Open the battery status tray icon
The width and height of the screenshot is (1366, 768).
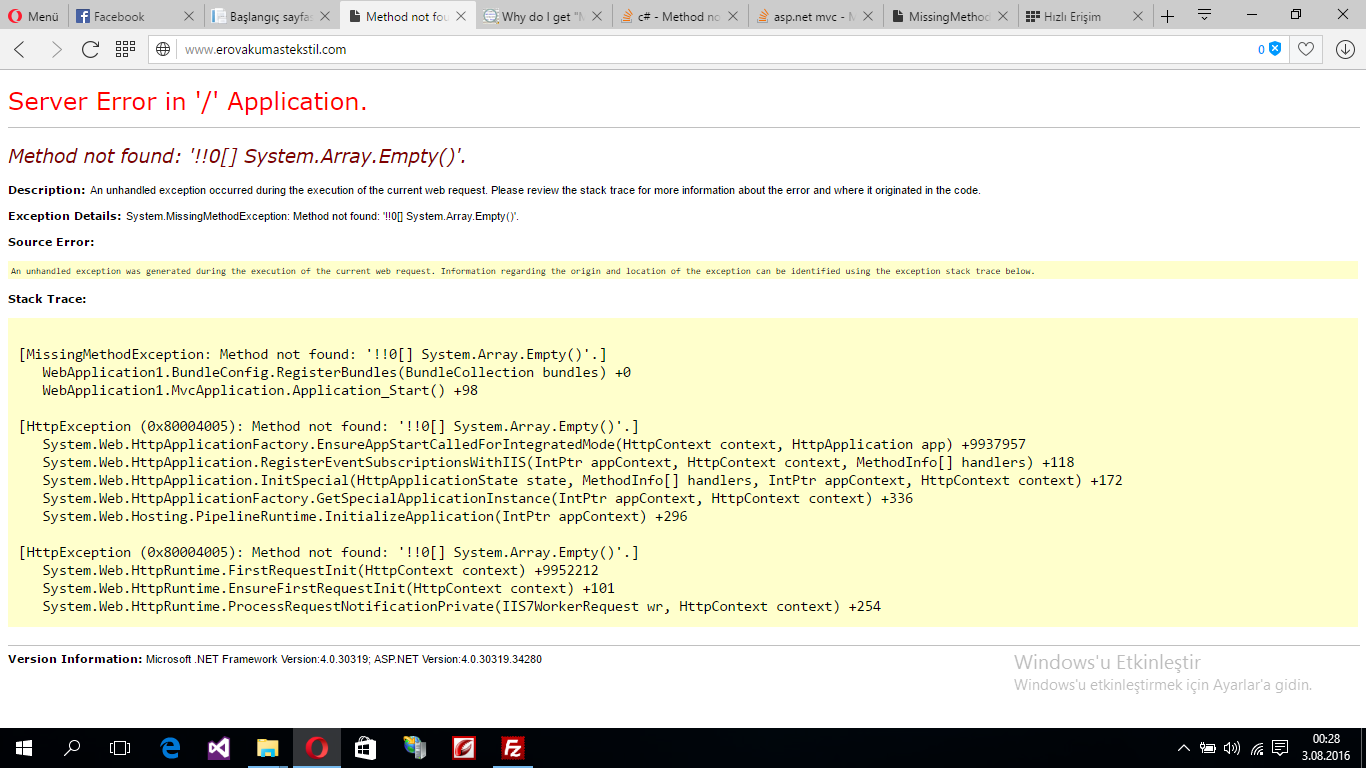pos(1208,748)
